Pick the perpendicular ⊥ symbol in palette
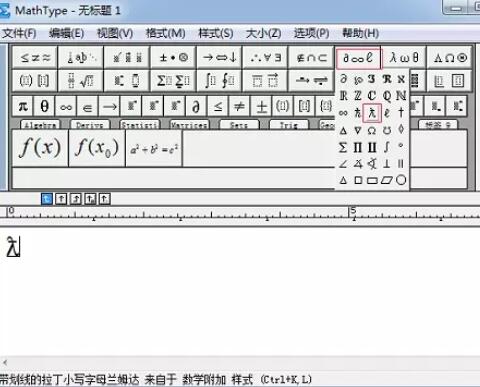 point(387,164)
